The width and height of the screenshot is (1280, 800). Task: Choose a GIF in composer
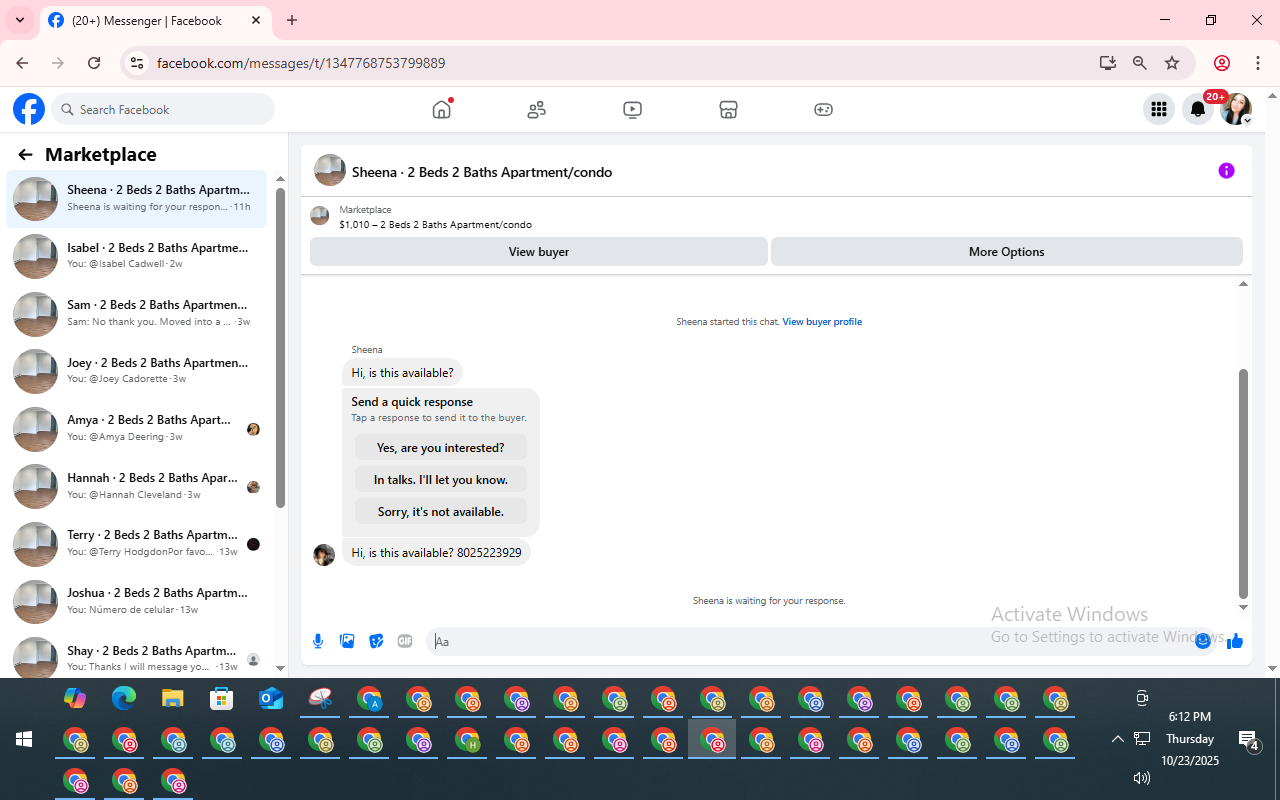405,641
